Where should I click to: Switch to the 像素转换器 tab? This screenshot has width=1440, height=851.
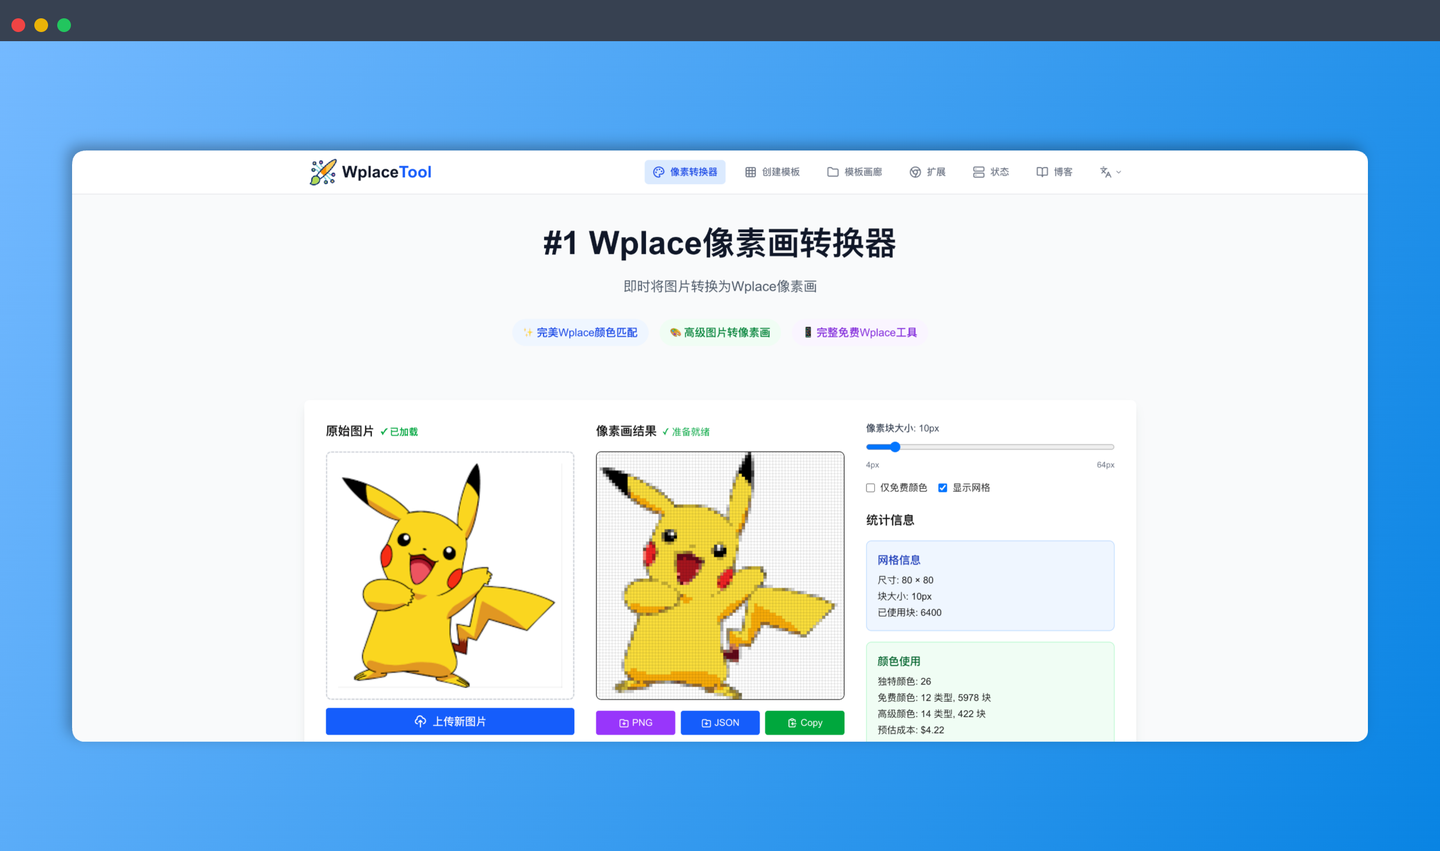[685, 171]
